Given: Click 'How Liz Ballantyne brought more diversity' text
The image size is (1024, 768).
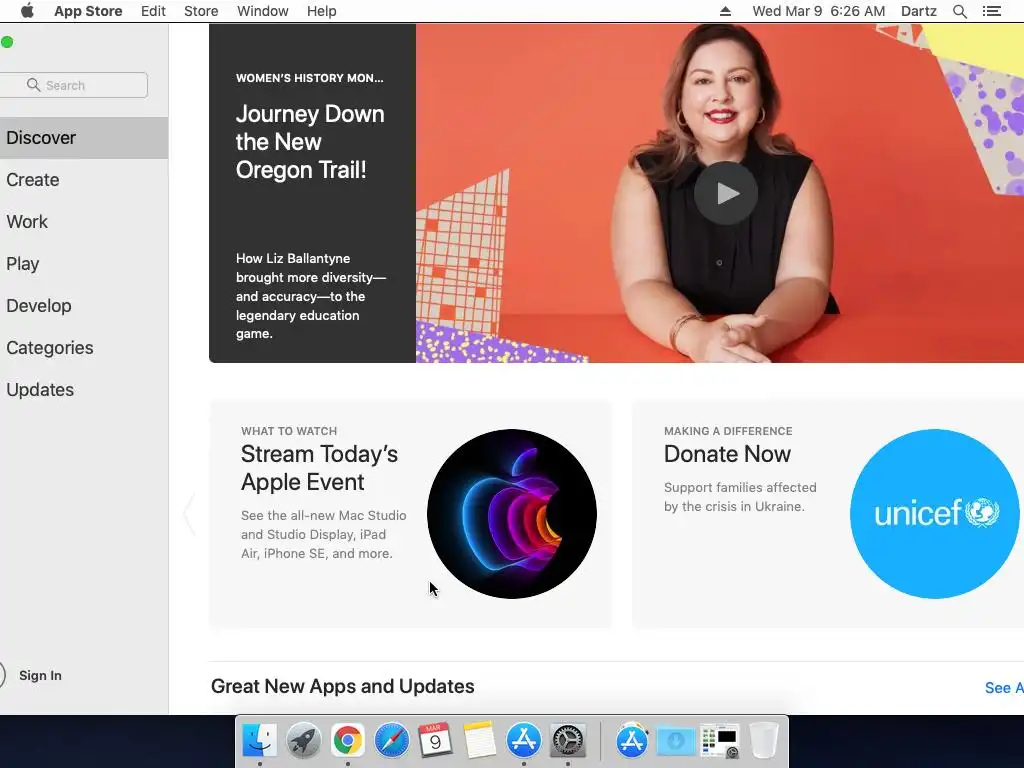Looking at the screenshot, I should coord(311,296).
